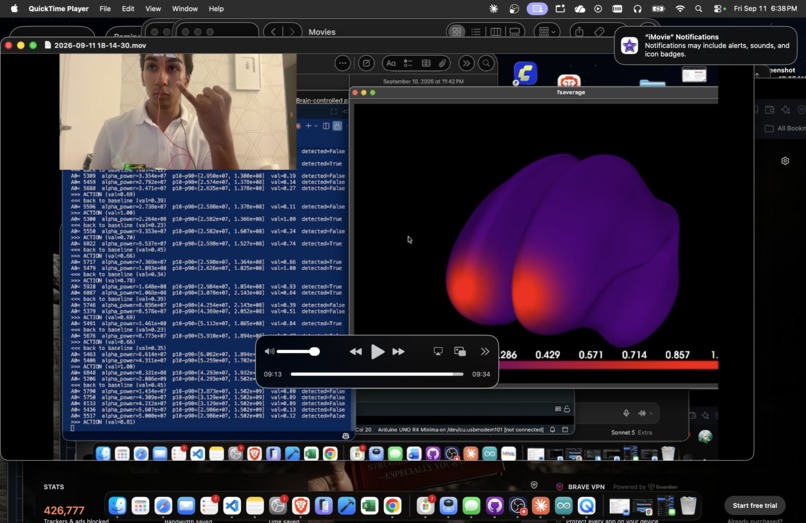The width and height of the screenshot is (806, 523).
Task: Open Notes from the Dock
Action: tap(255, 506)
